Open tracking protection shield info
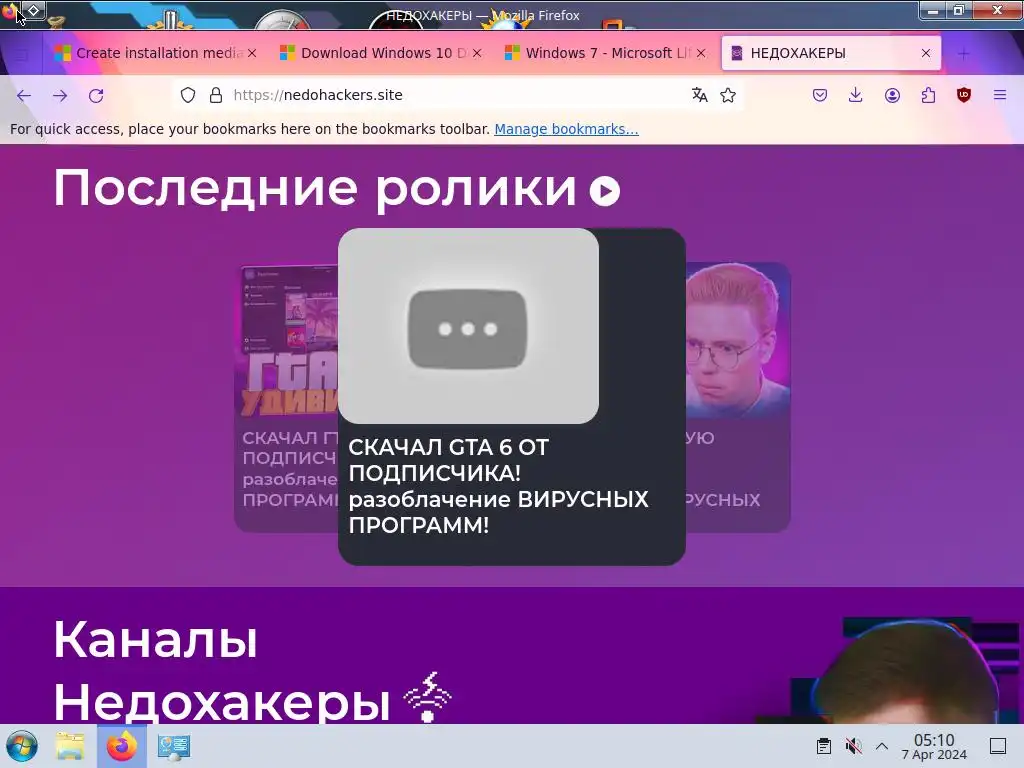This screenshot has width=1024, height=768. pyautogui.click(x=188, y=95)
